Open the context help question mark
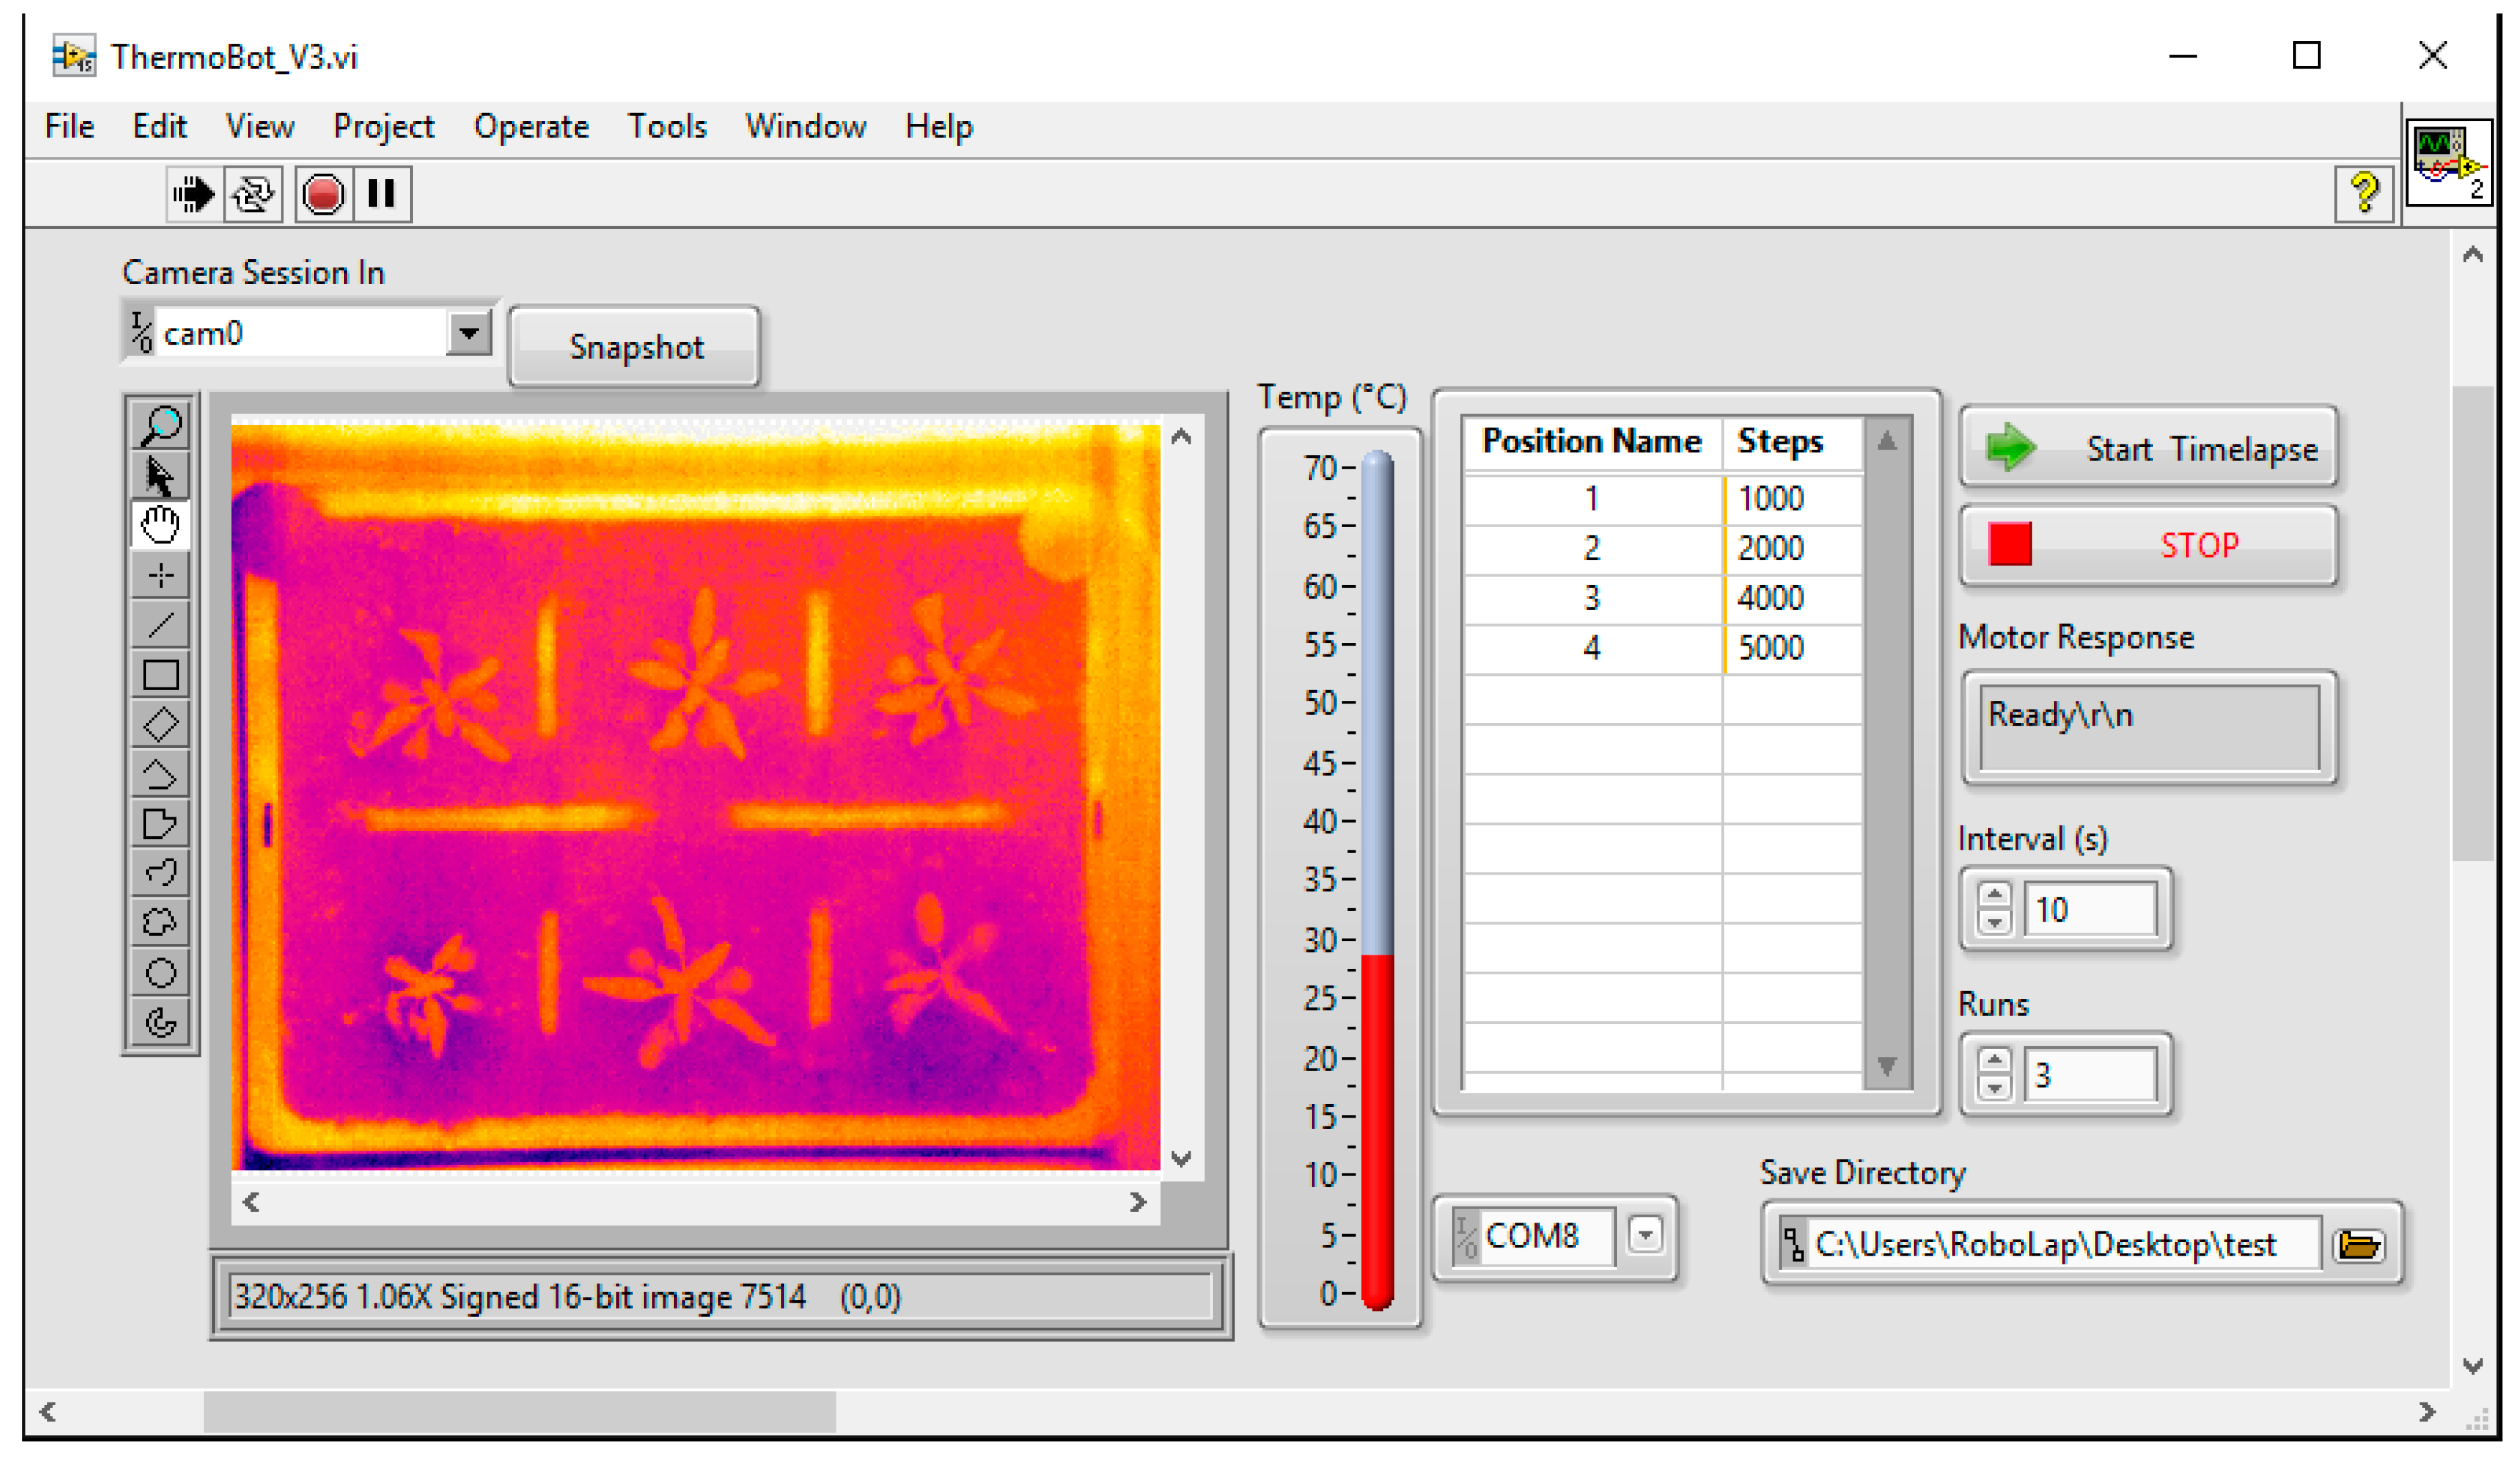2520x1465 pixels. pos(2364,192)
